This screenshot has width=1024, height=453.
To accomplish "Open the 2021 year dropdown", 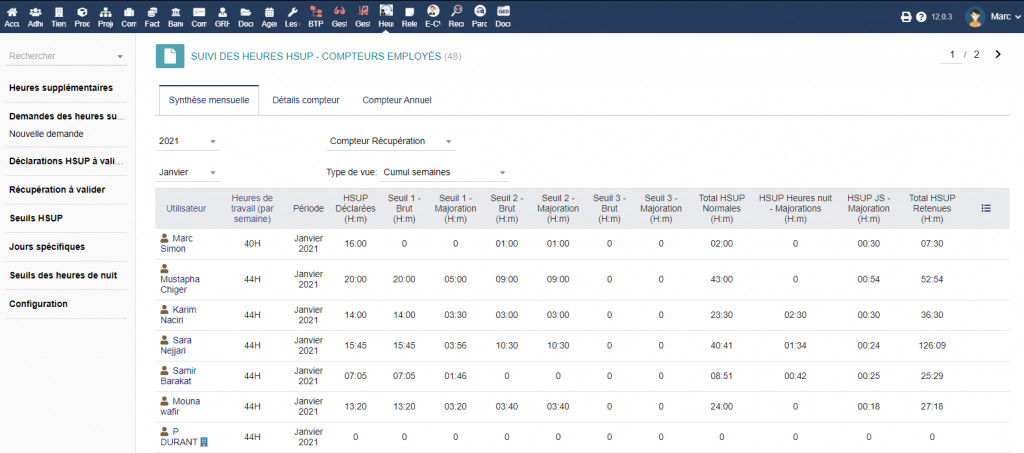I will point(188,141).
